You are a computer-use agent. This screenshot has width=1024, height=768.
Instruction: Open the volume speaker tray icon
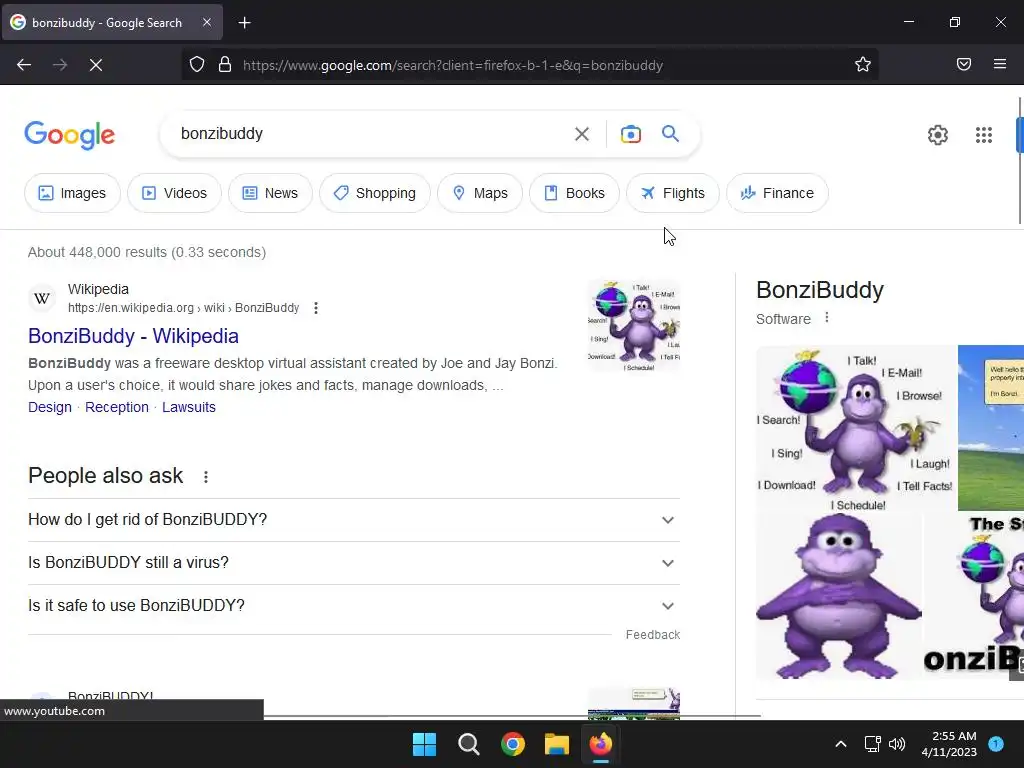pos(897,744)
